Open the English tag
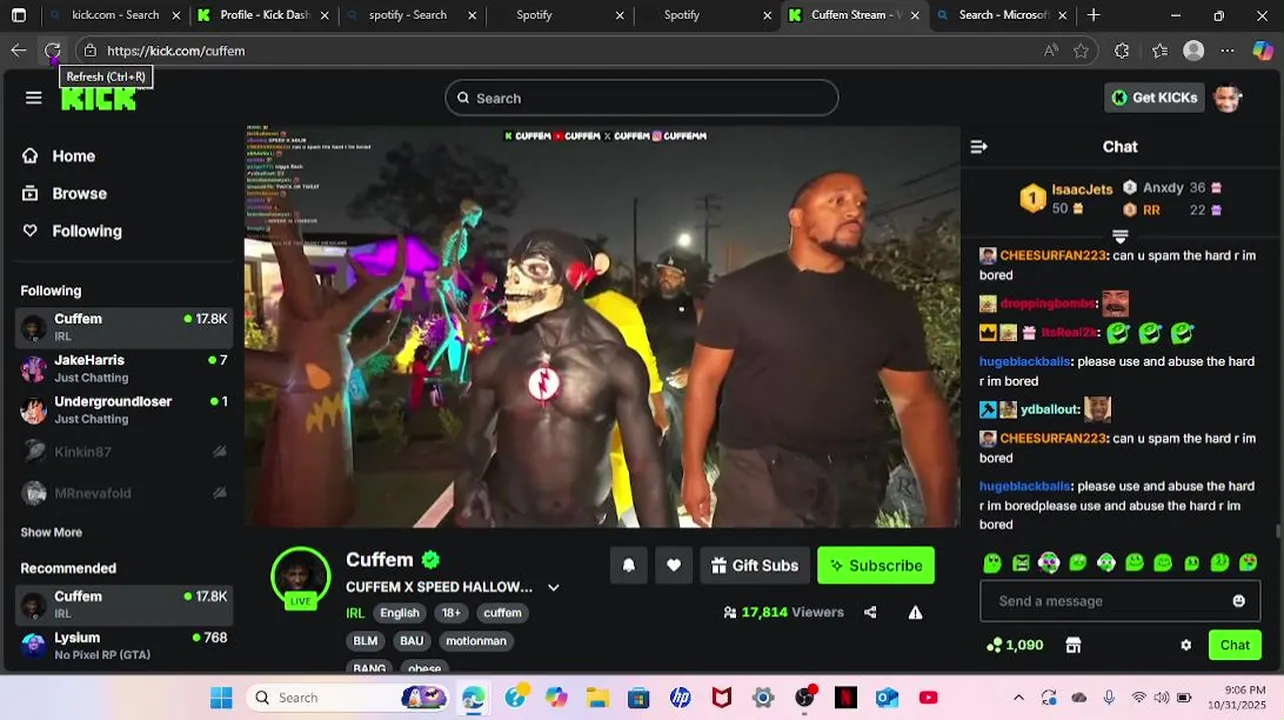The image size is (1284, 720). pos(399,613)
